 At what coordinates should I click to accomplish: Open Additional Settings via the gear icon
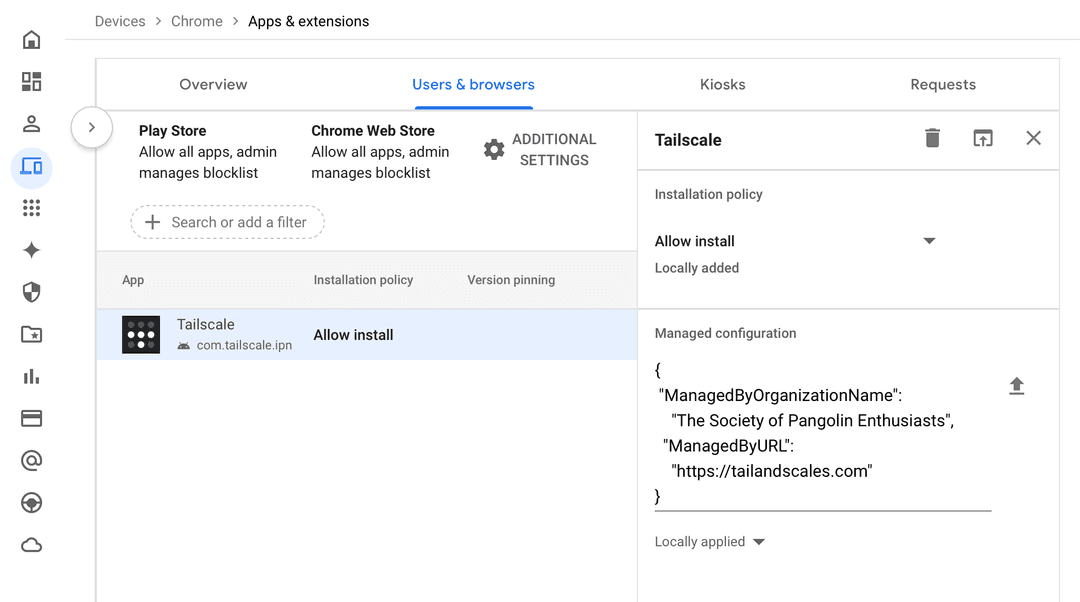tap(494, 149)
